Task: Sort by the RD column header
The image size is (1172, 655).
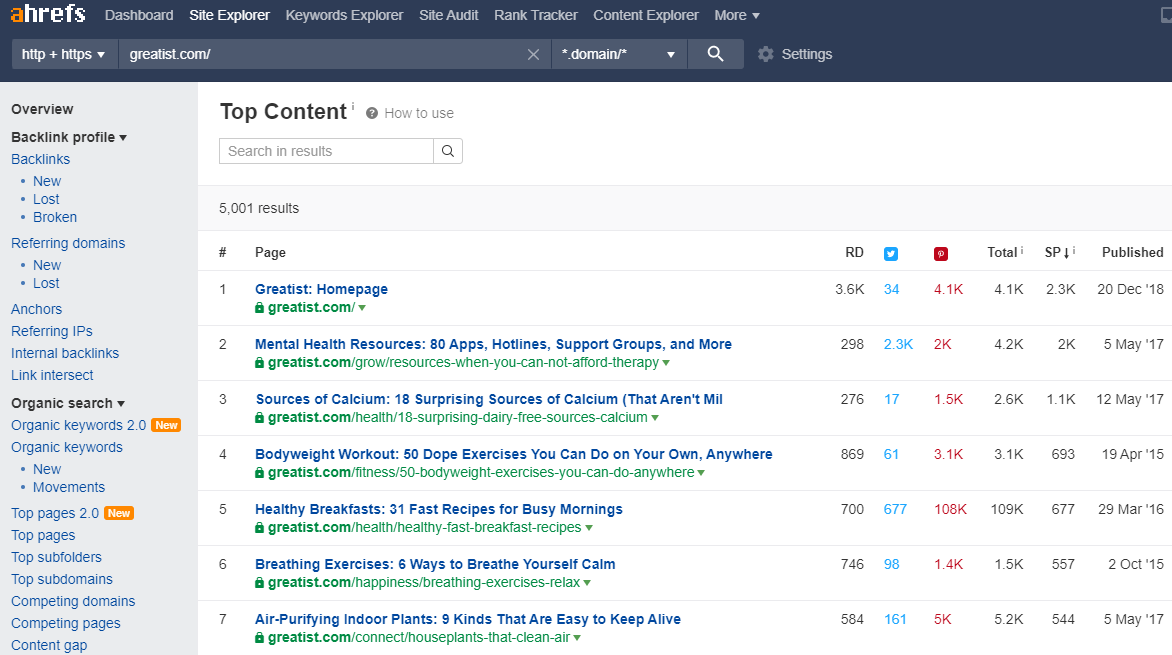Action: click(854, 253)
